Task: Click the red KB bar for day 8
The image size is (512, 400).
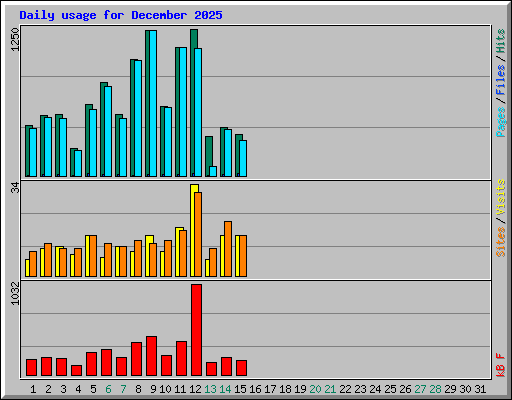Action: point(136,359)
